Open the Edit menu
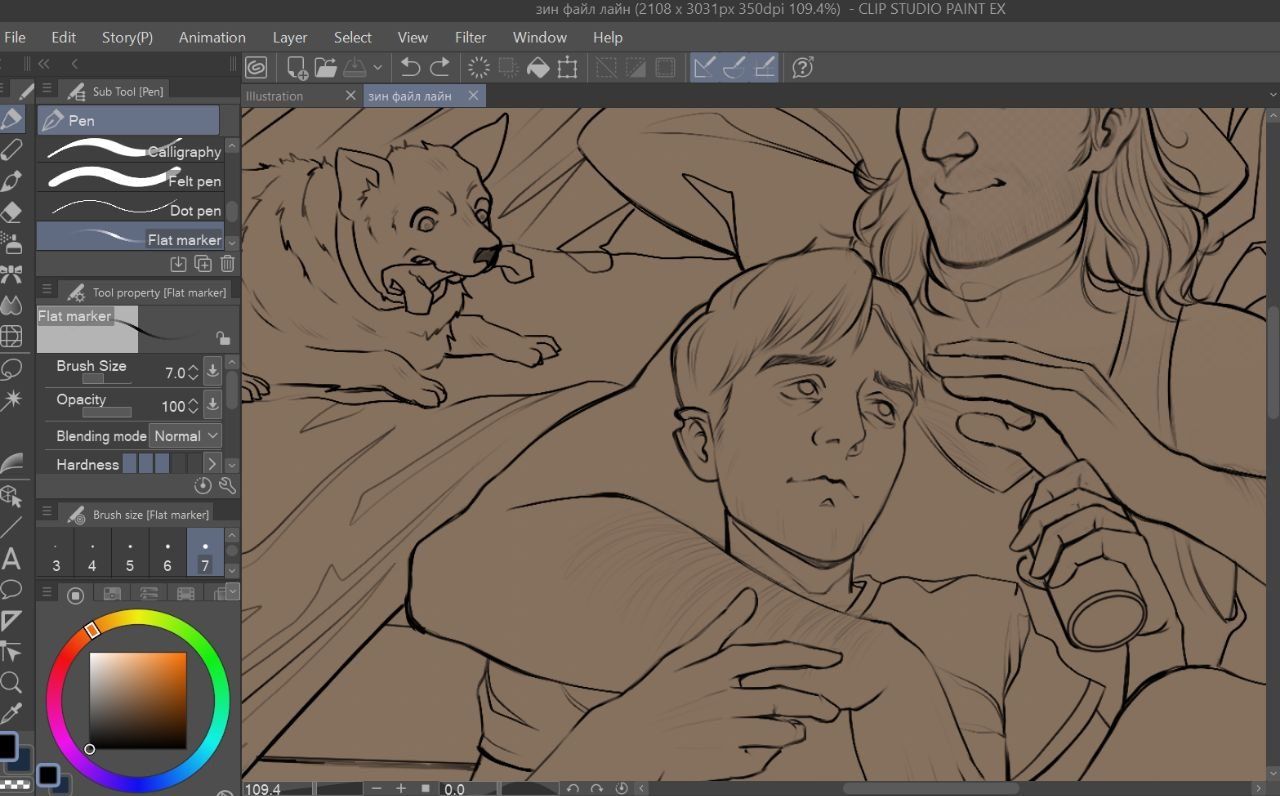Image resolution: width=1280 pixels, height=796 pixels. 64,37
